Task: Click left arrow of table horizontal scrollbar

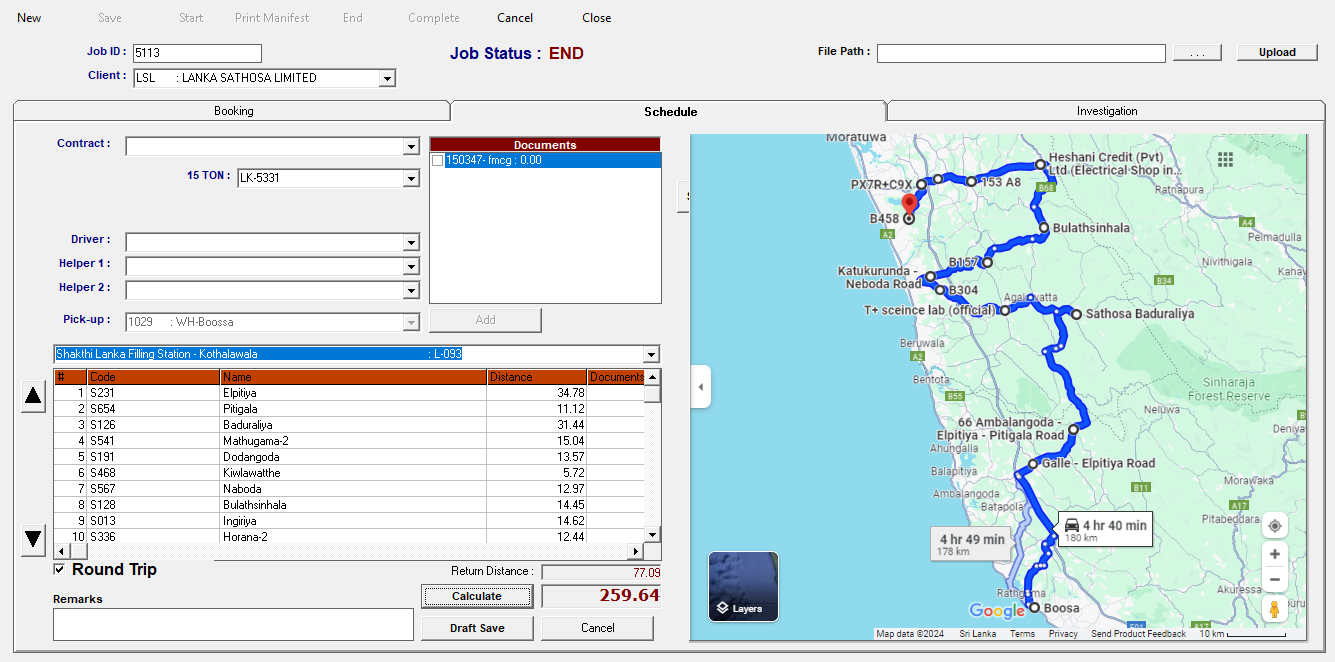Action: tap(60, 551)
